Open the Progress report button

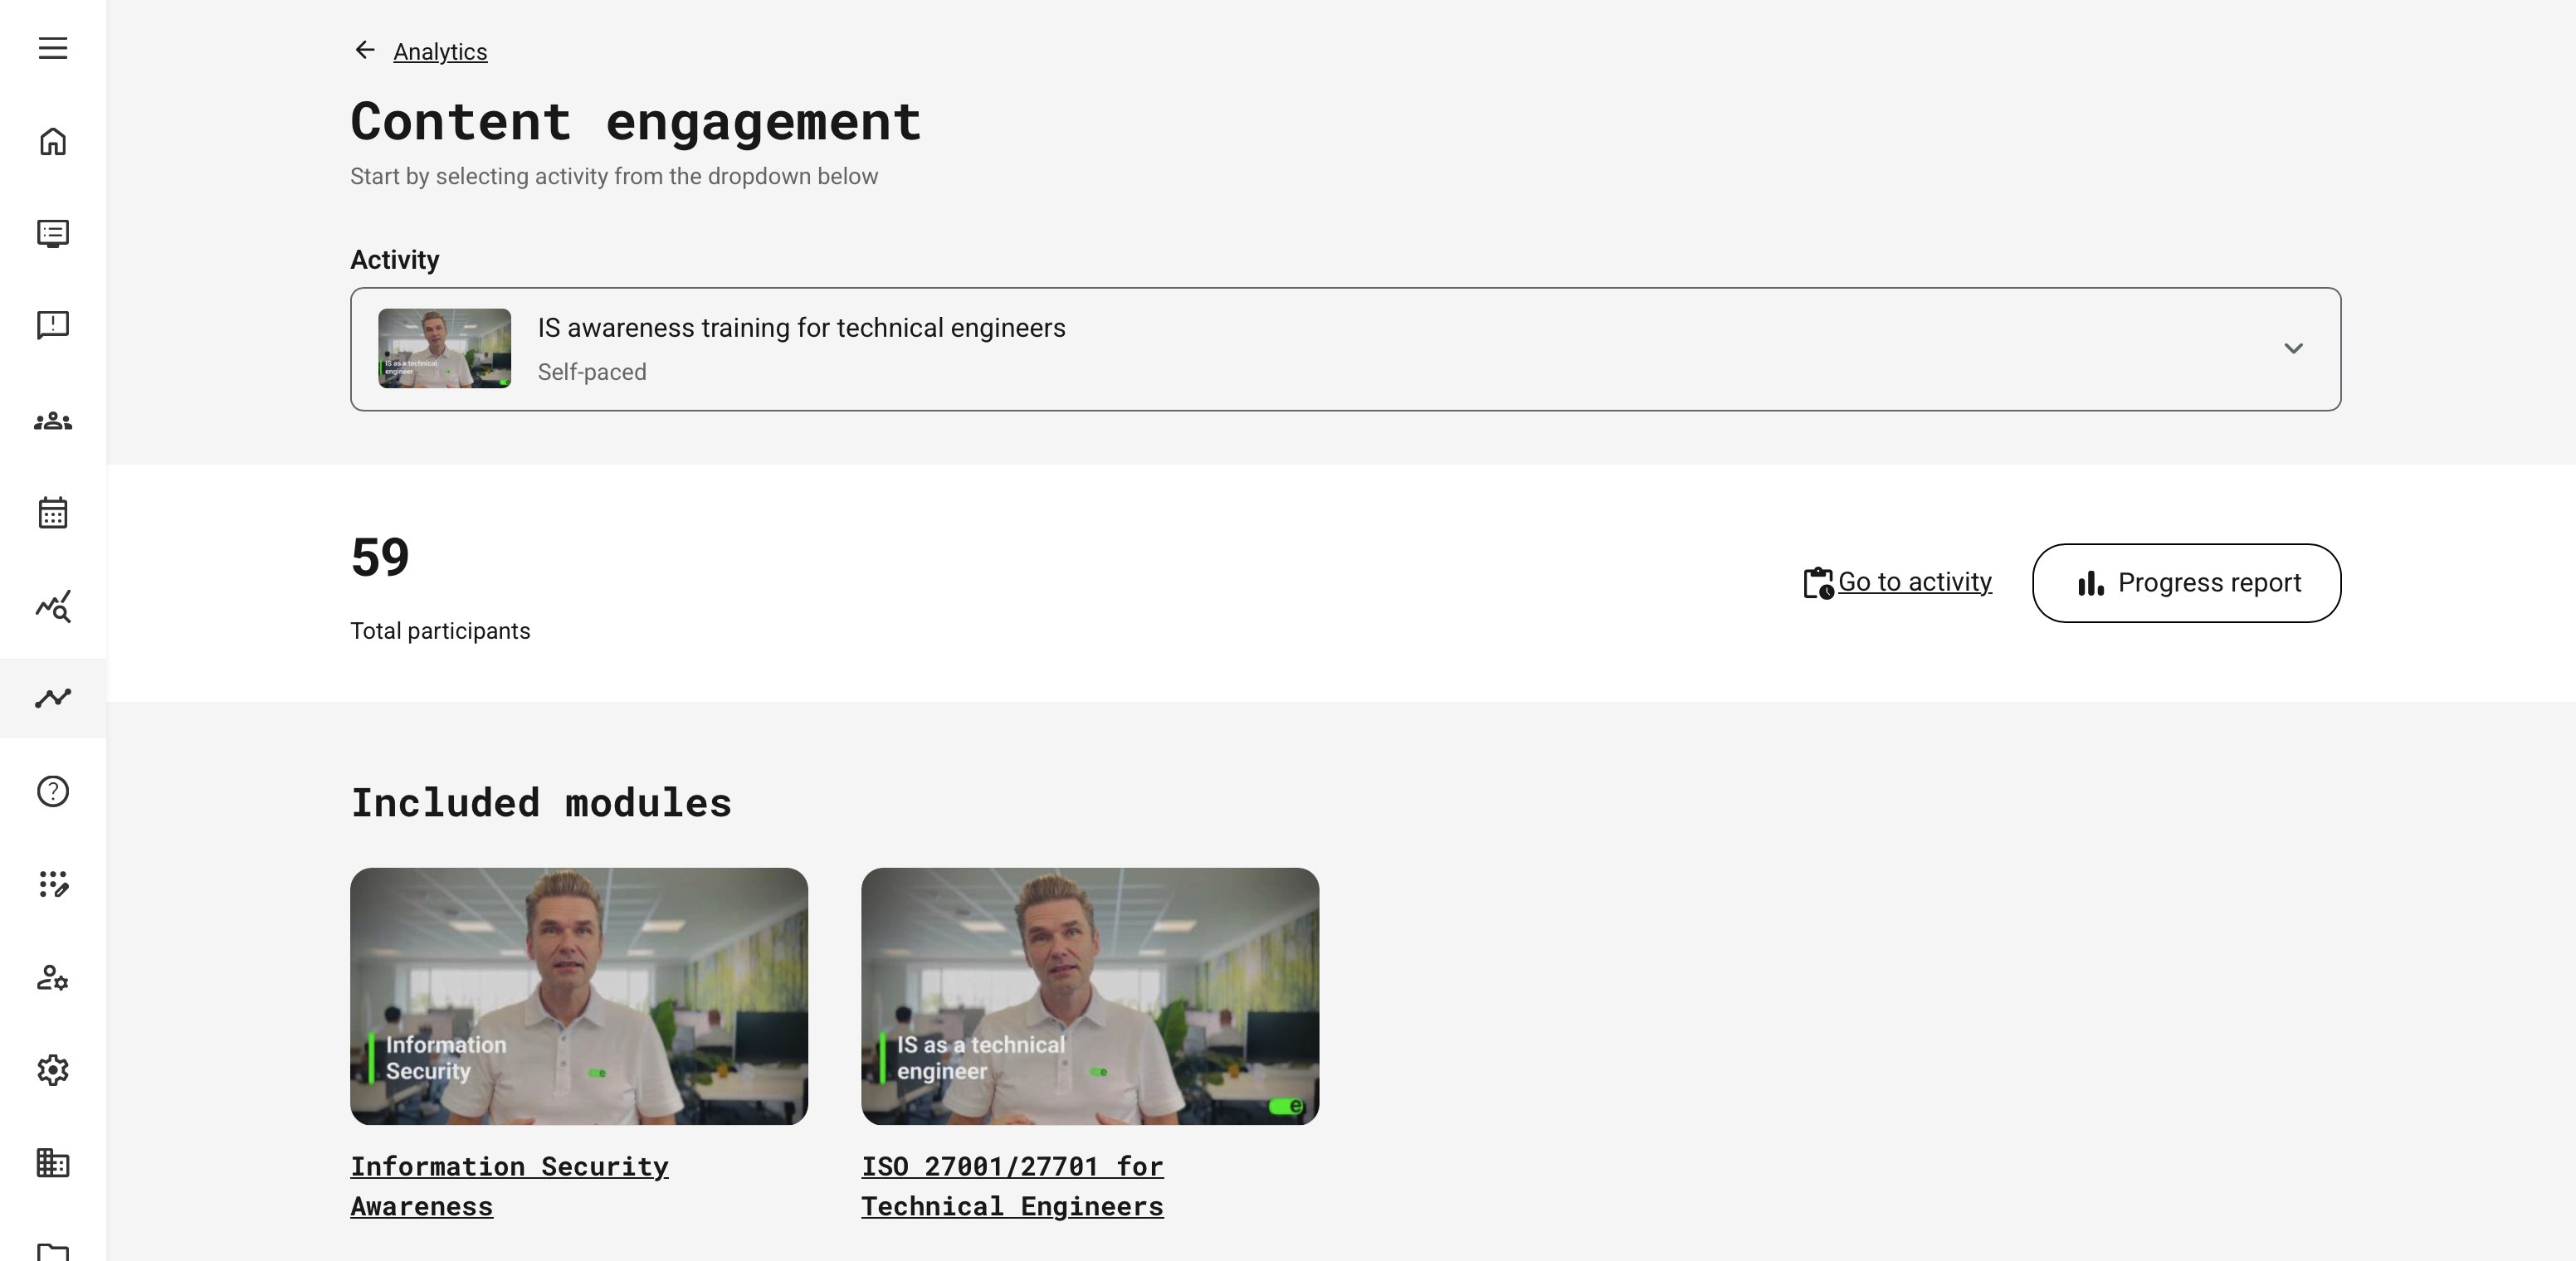pos(2186,583)
